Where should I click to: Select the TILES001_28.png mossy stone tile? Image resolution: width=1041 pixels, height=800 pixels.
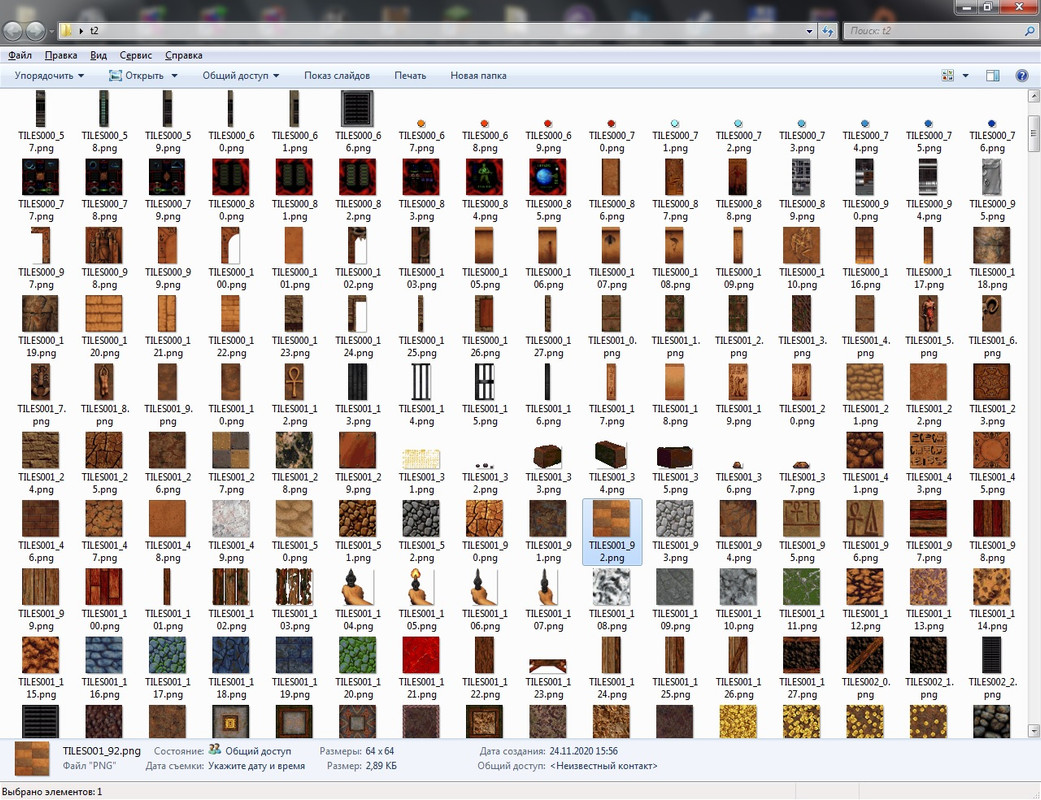point(294,450)
